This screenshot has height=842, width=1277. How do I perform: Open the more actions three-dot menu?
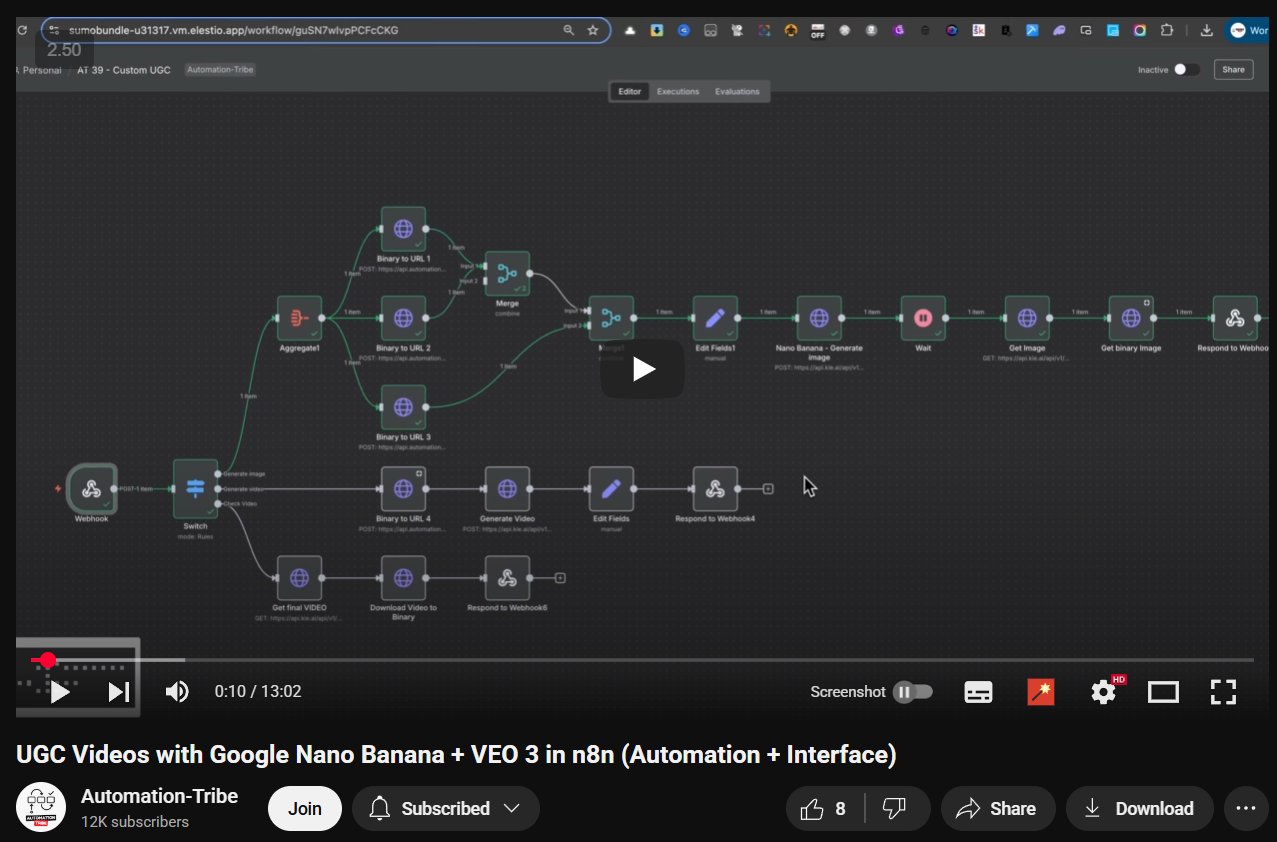tap(1245, 809)
